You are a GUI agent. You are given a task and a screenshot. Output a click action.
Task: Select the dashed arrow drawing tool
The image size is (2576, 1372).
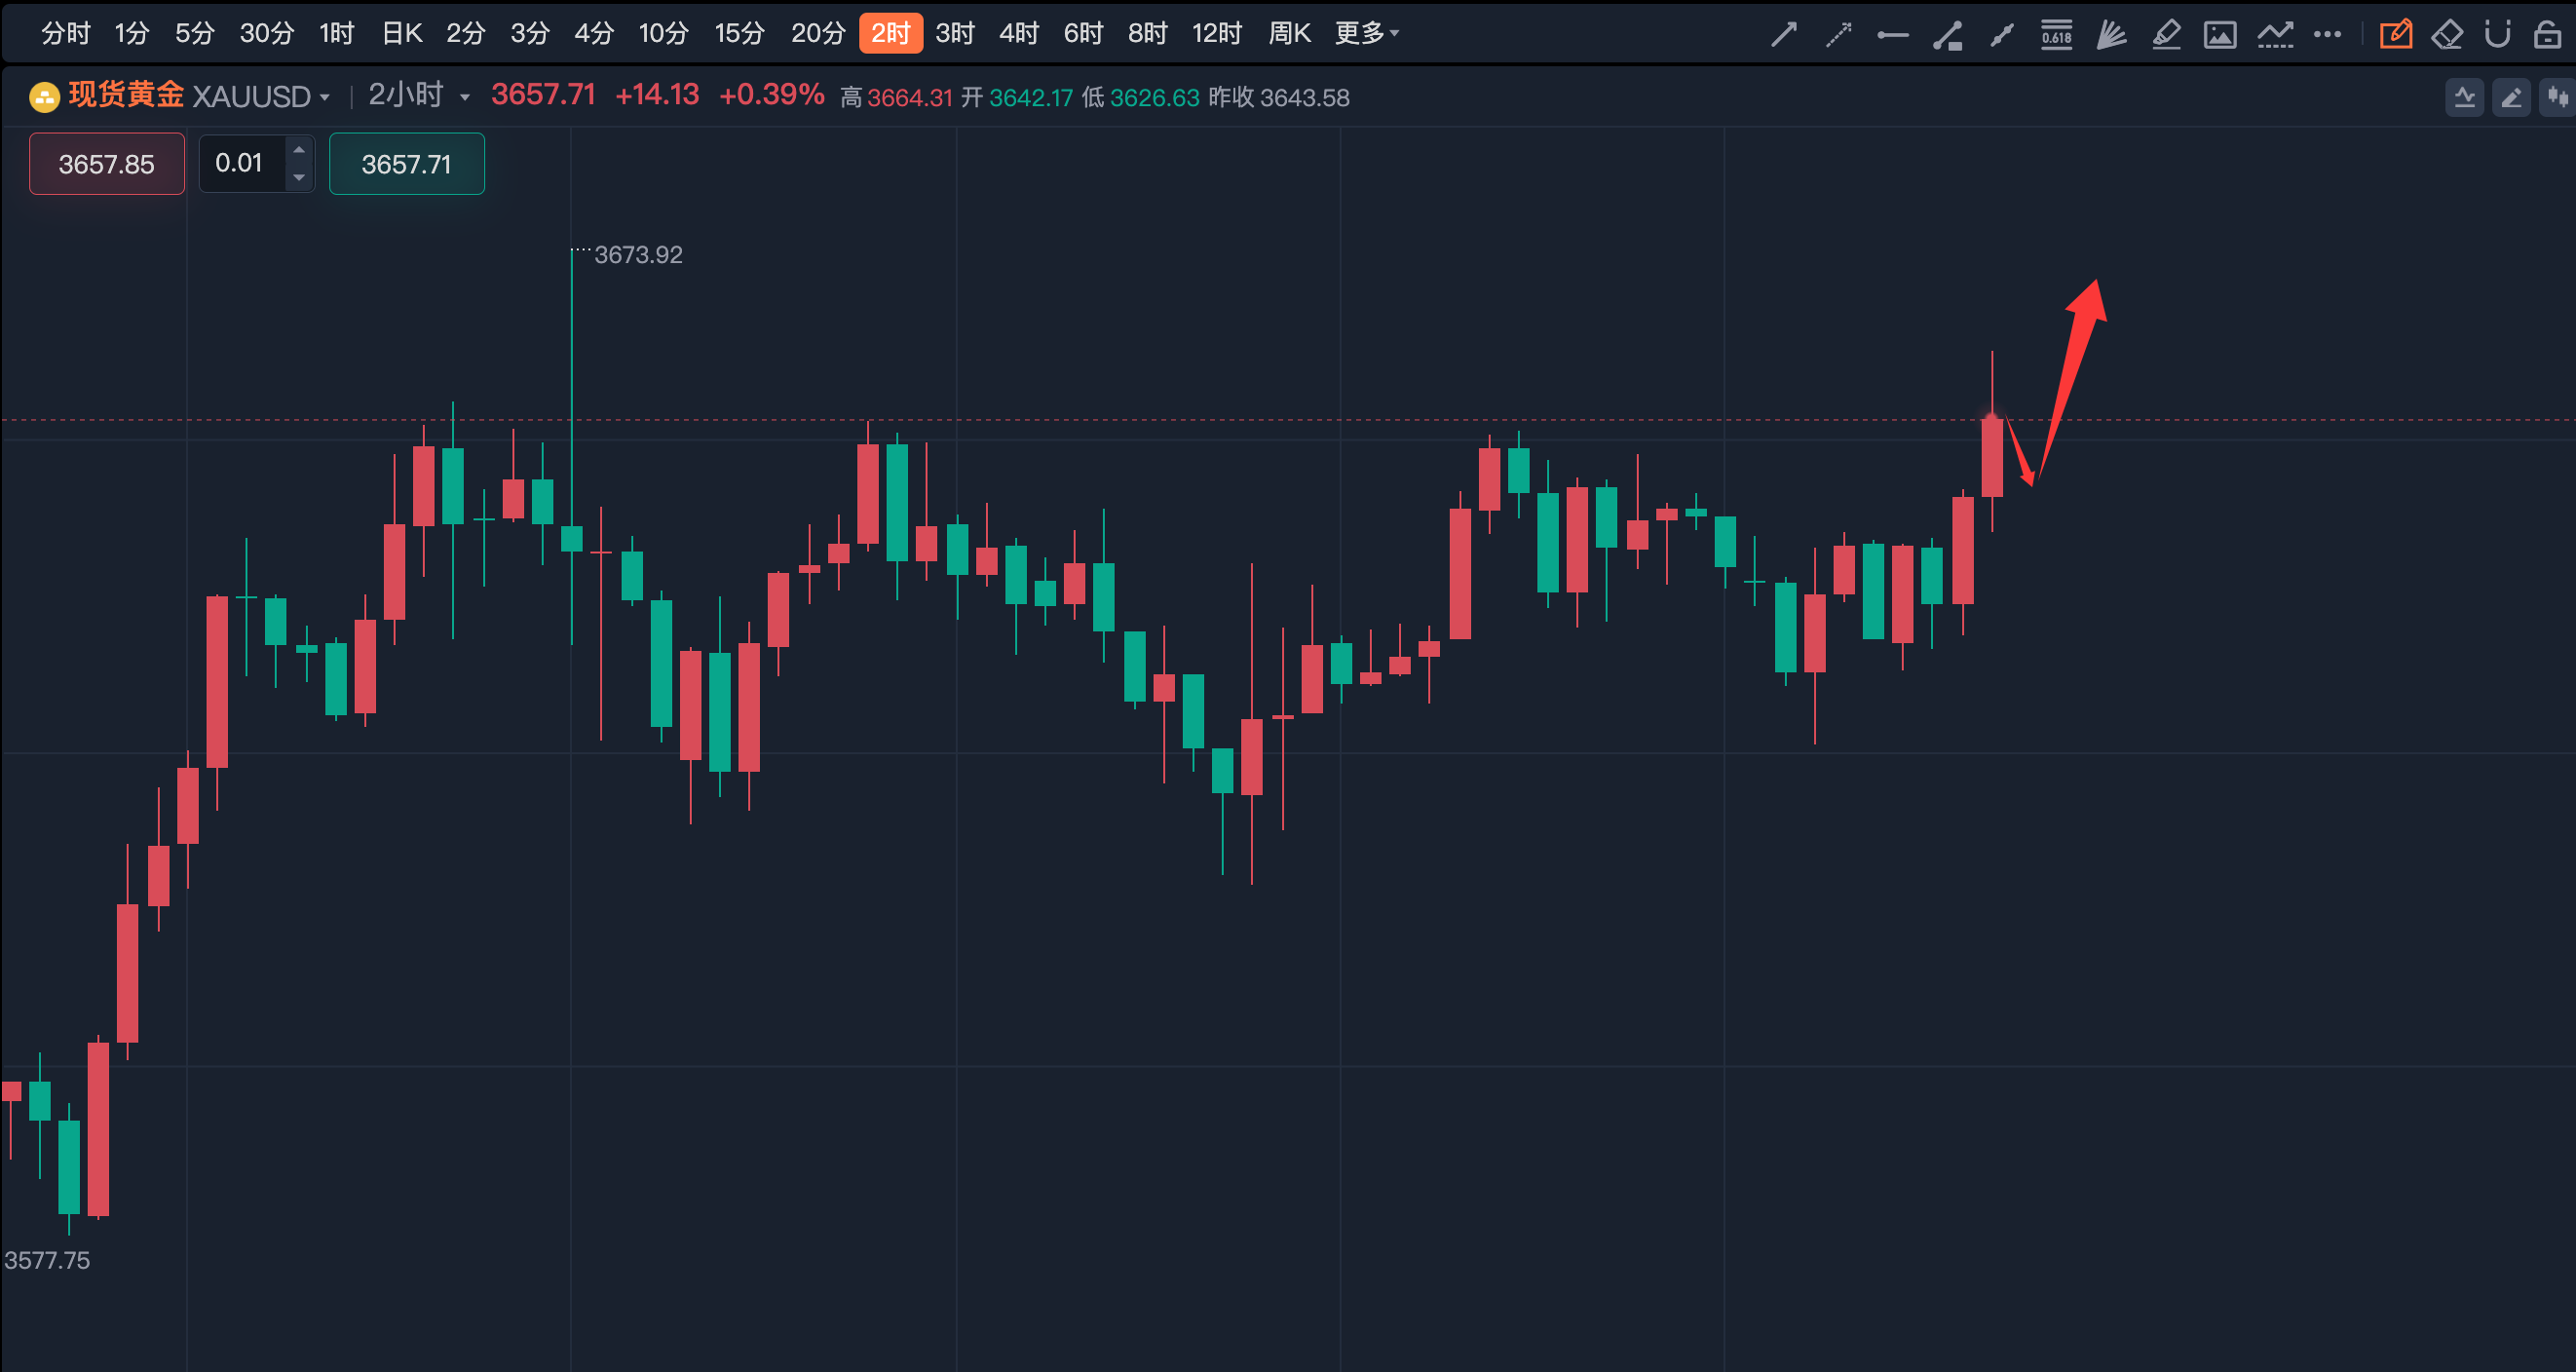pyautogui.click(x=1838, y=34)
